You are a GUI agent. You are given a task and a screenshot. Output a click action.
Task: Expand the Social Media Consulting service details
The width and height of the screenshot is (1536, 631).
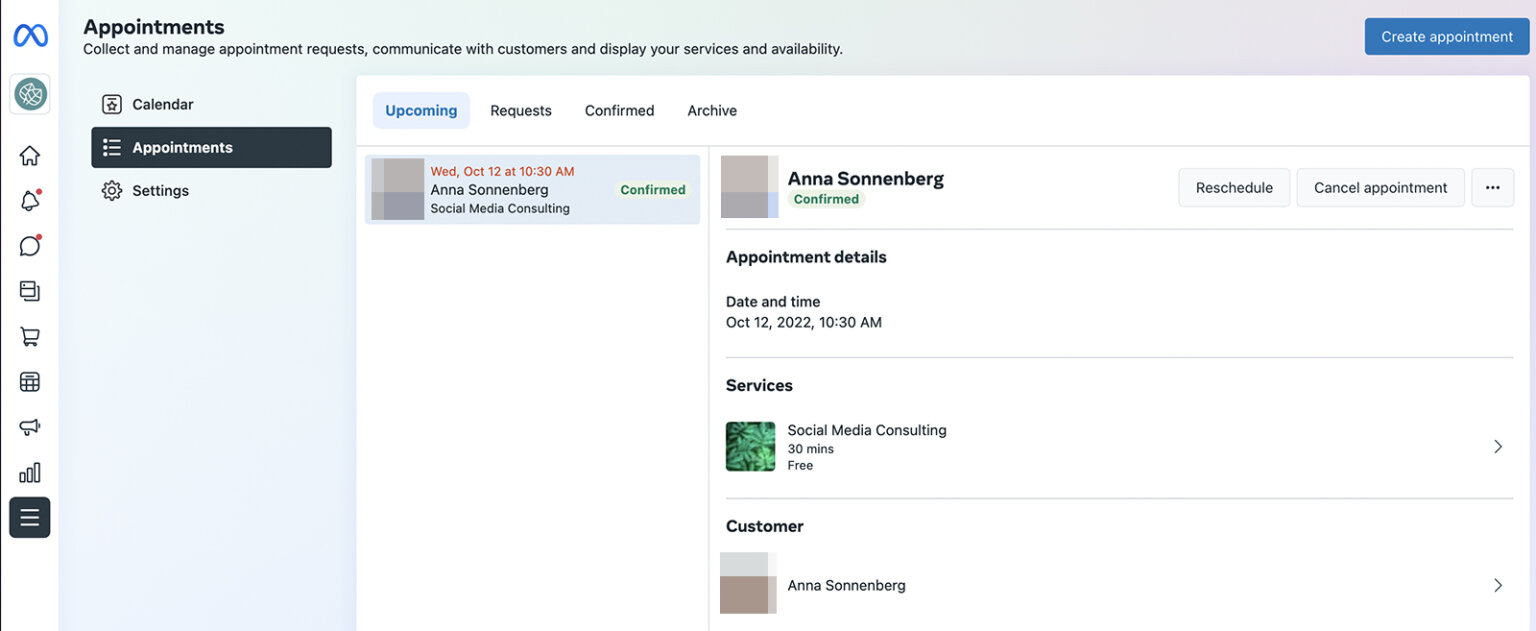(1497, 446)
